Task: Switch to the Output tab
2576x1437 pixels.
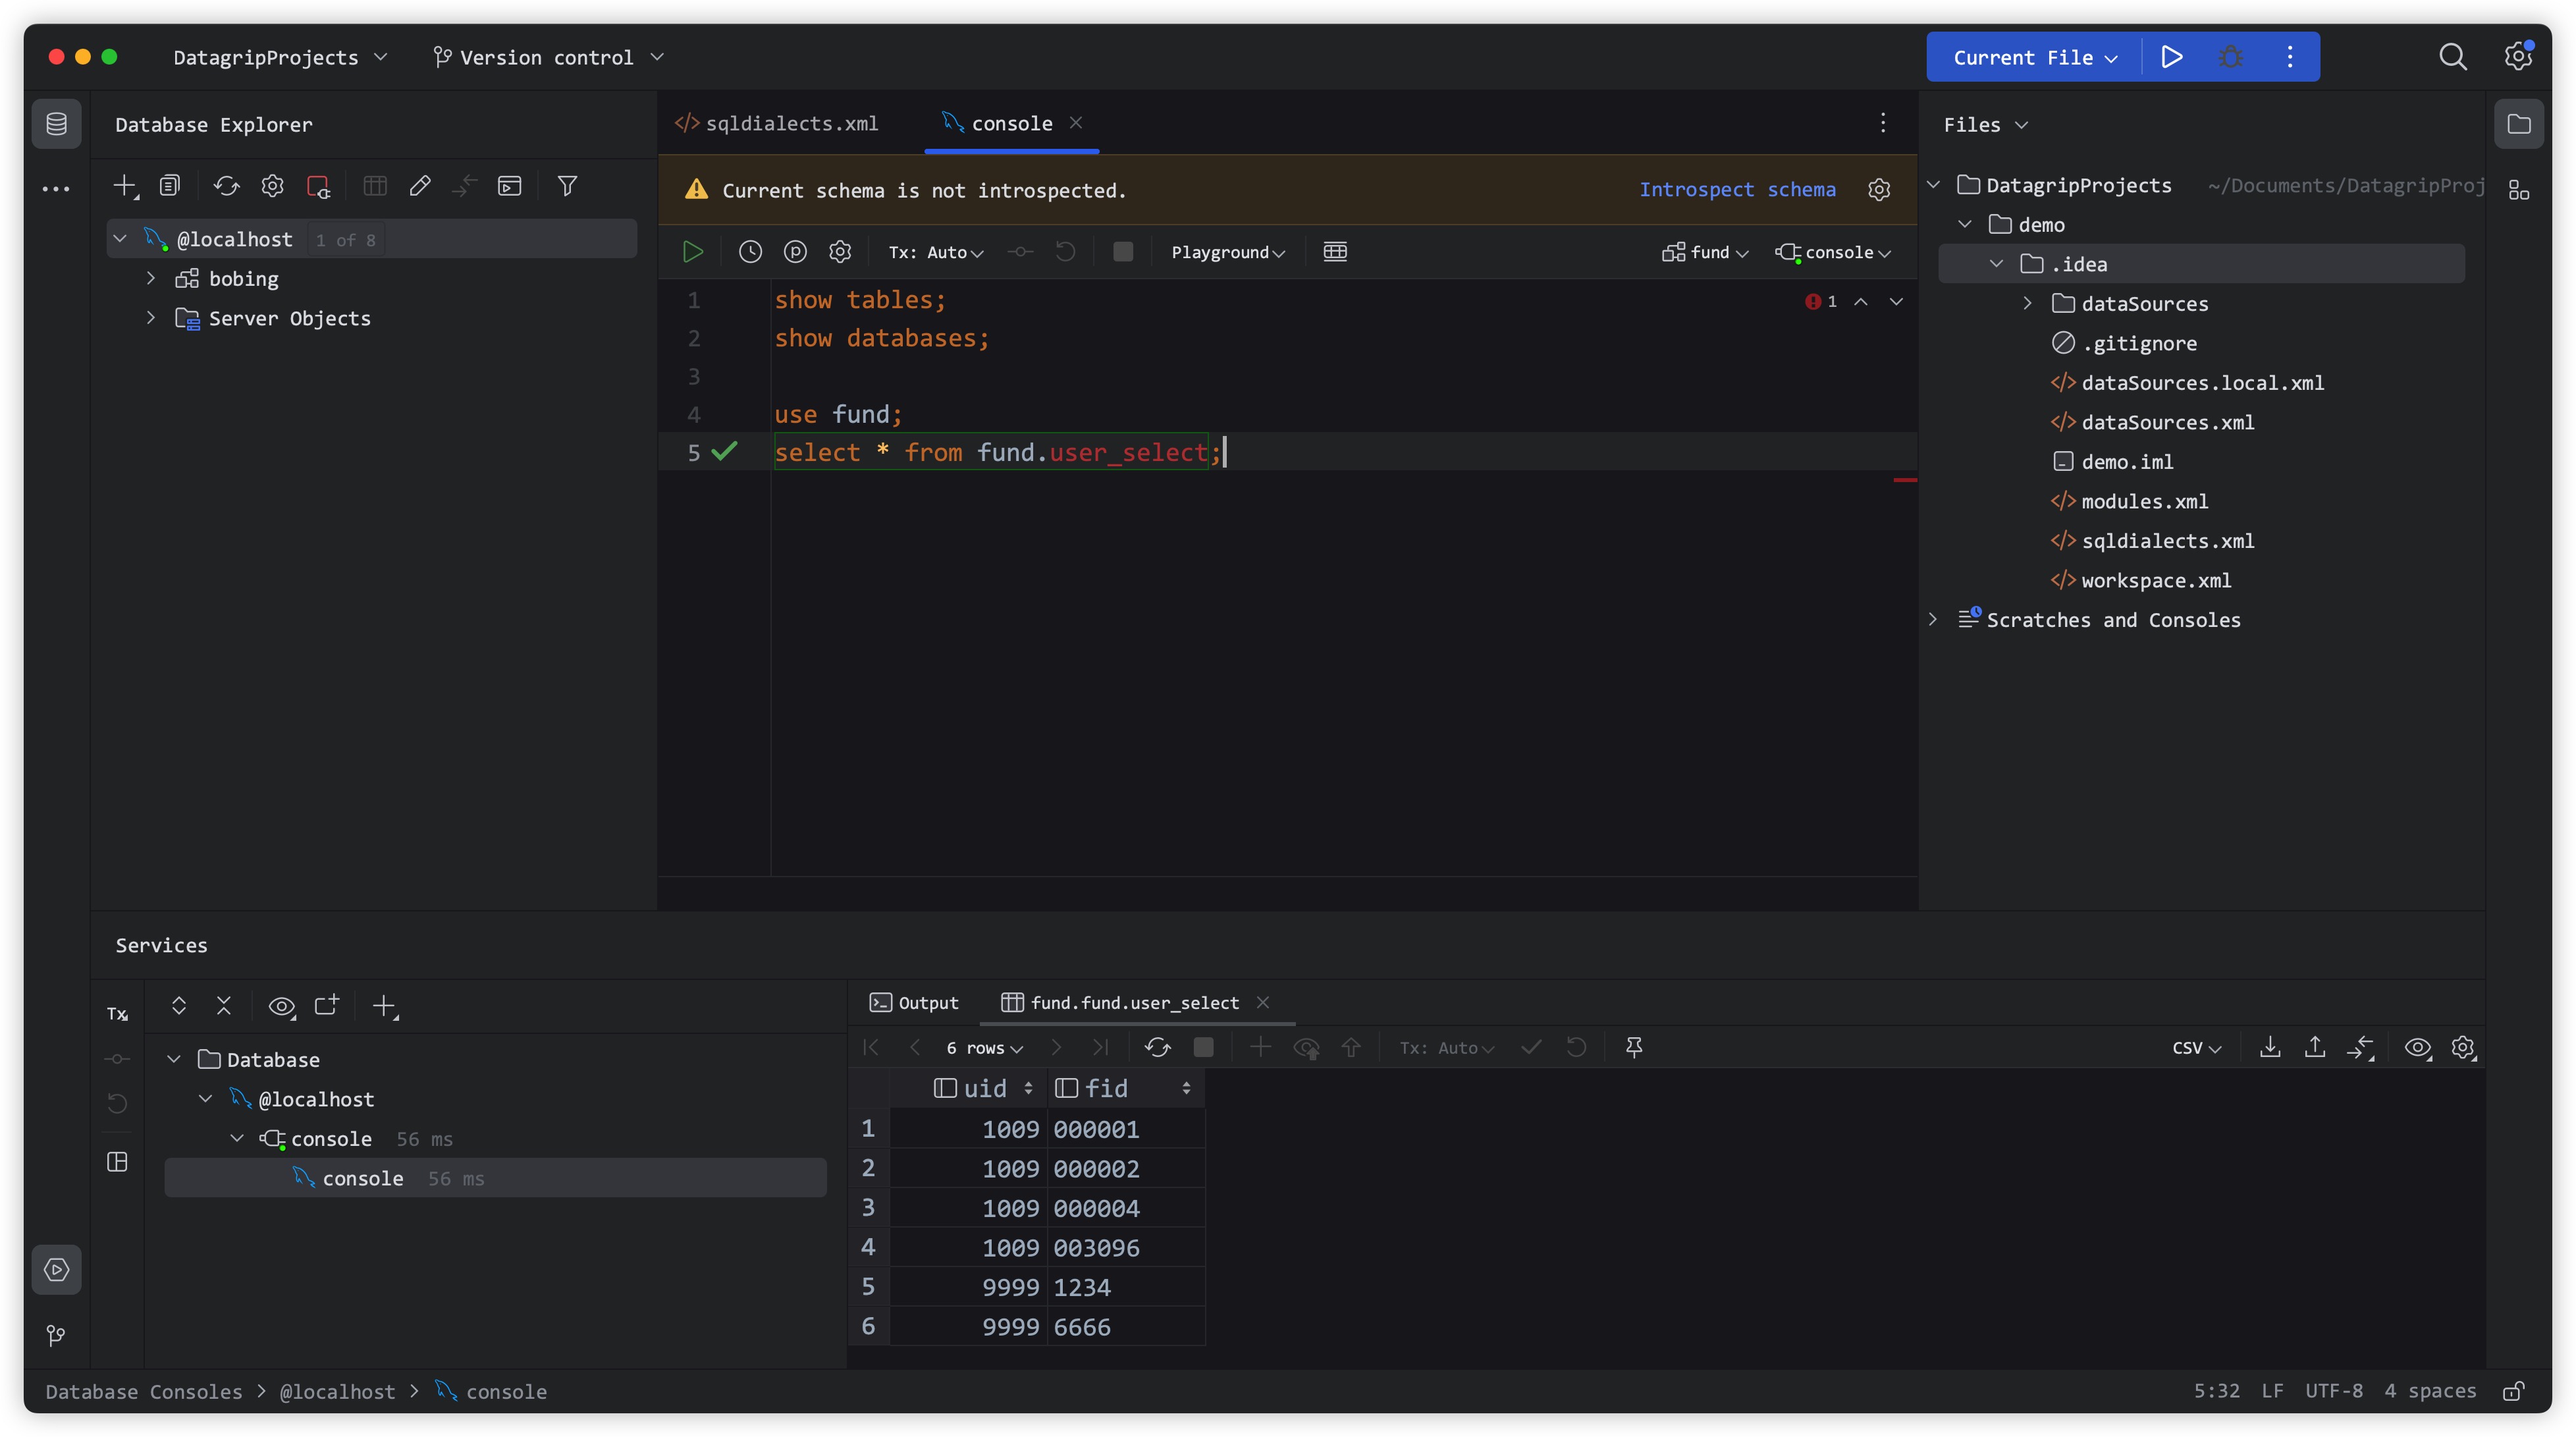Action: coord(914,1002)
